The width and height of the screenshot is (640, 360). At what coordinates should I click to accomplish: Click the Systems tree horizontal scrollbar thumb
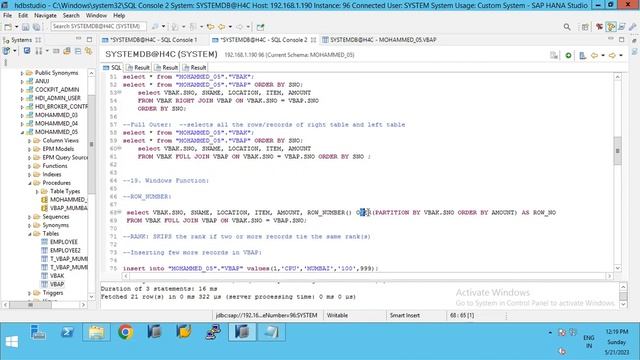(x=30, y=304)
